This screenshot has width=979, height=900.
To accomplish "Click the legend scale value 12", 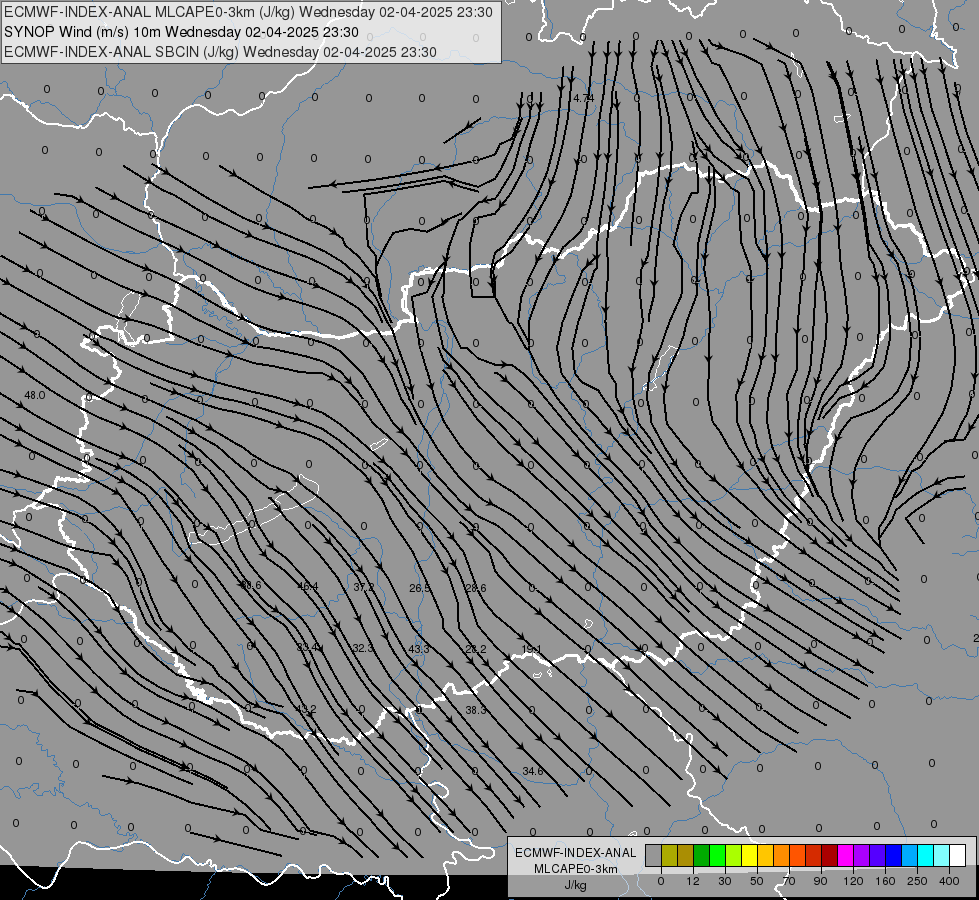I will 692,881.
